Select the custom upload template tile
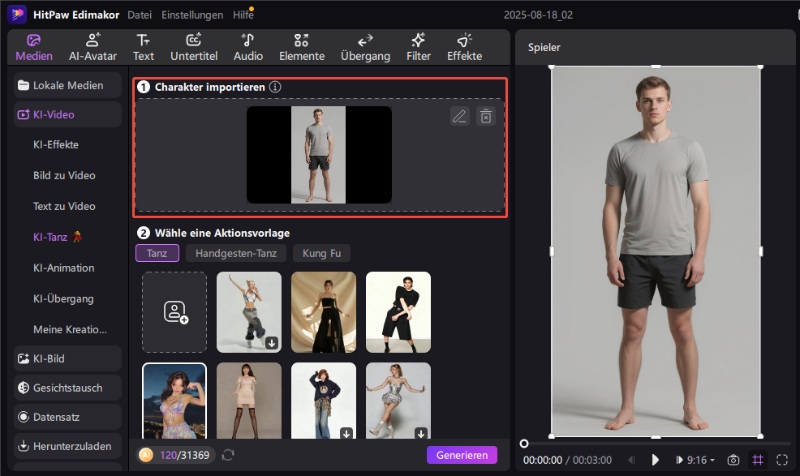Image resolution: width=800 pixels, height=476 pixels. coord(174,312)
